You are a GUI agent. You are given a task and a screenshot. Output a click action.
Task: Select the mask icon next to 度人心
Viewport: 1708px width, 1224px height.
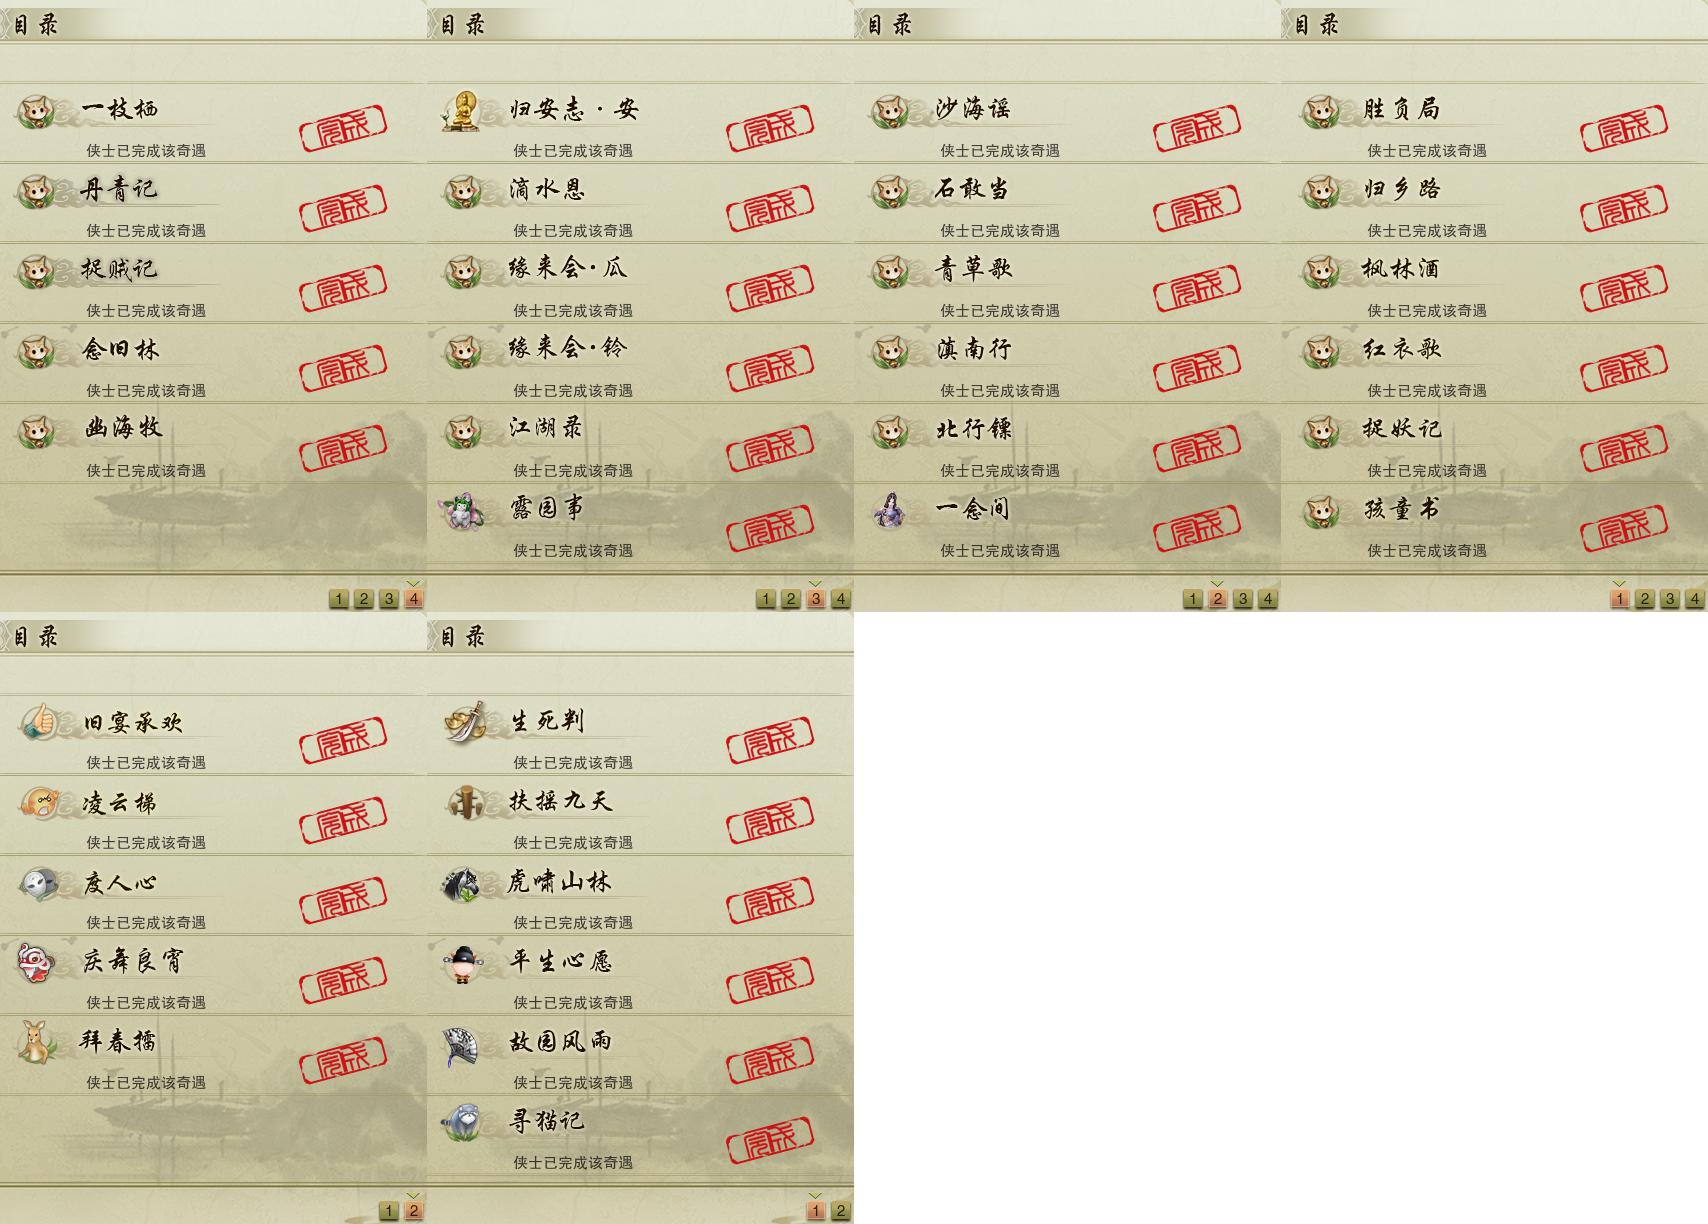[37, 882]
